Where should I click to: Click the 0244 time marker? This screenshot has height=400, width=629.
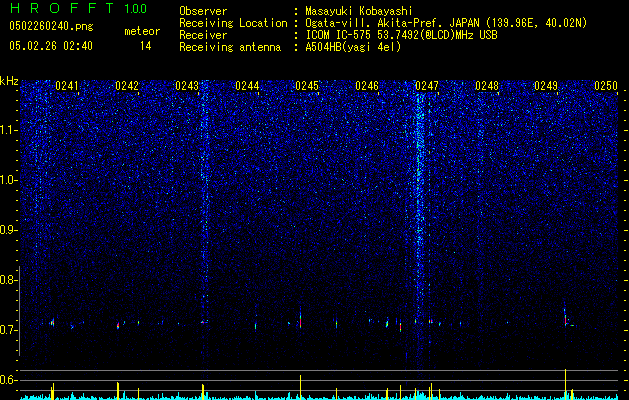pyautogui.click(x=247, y=86)
